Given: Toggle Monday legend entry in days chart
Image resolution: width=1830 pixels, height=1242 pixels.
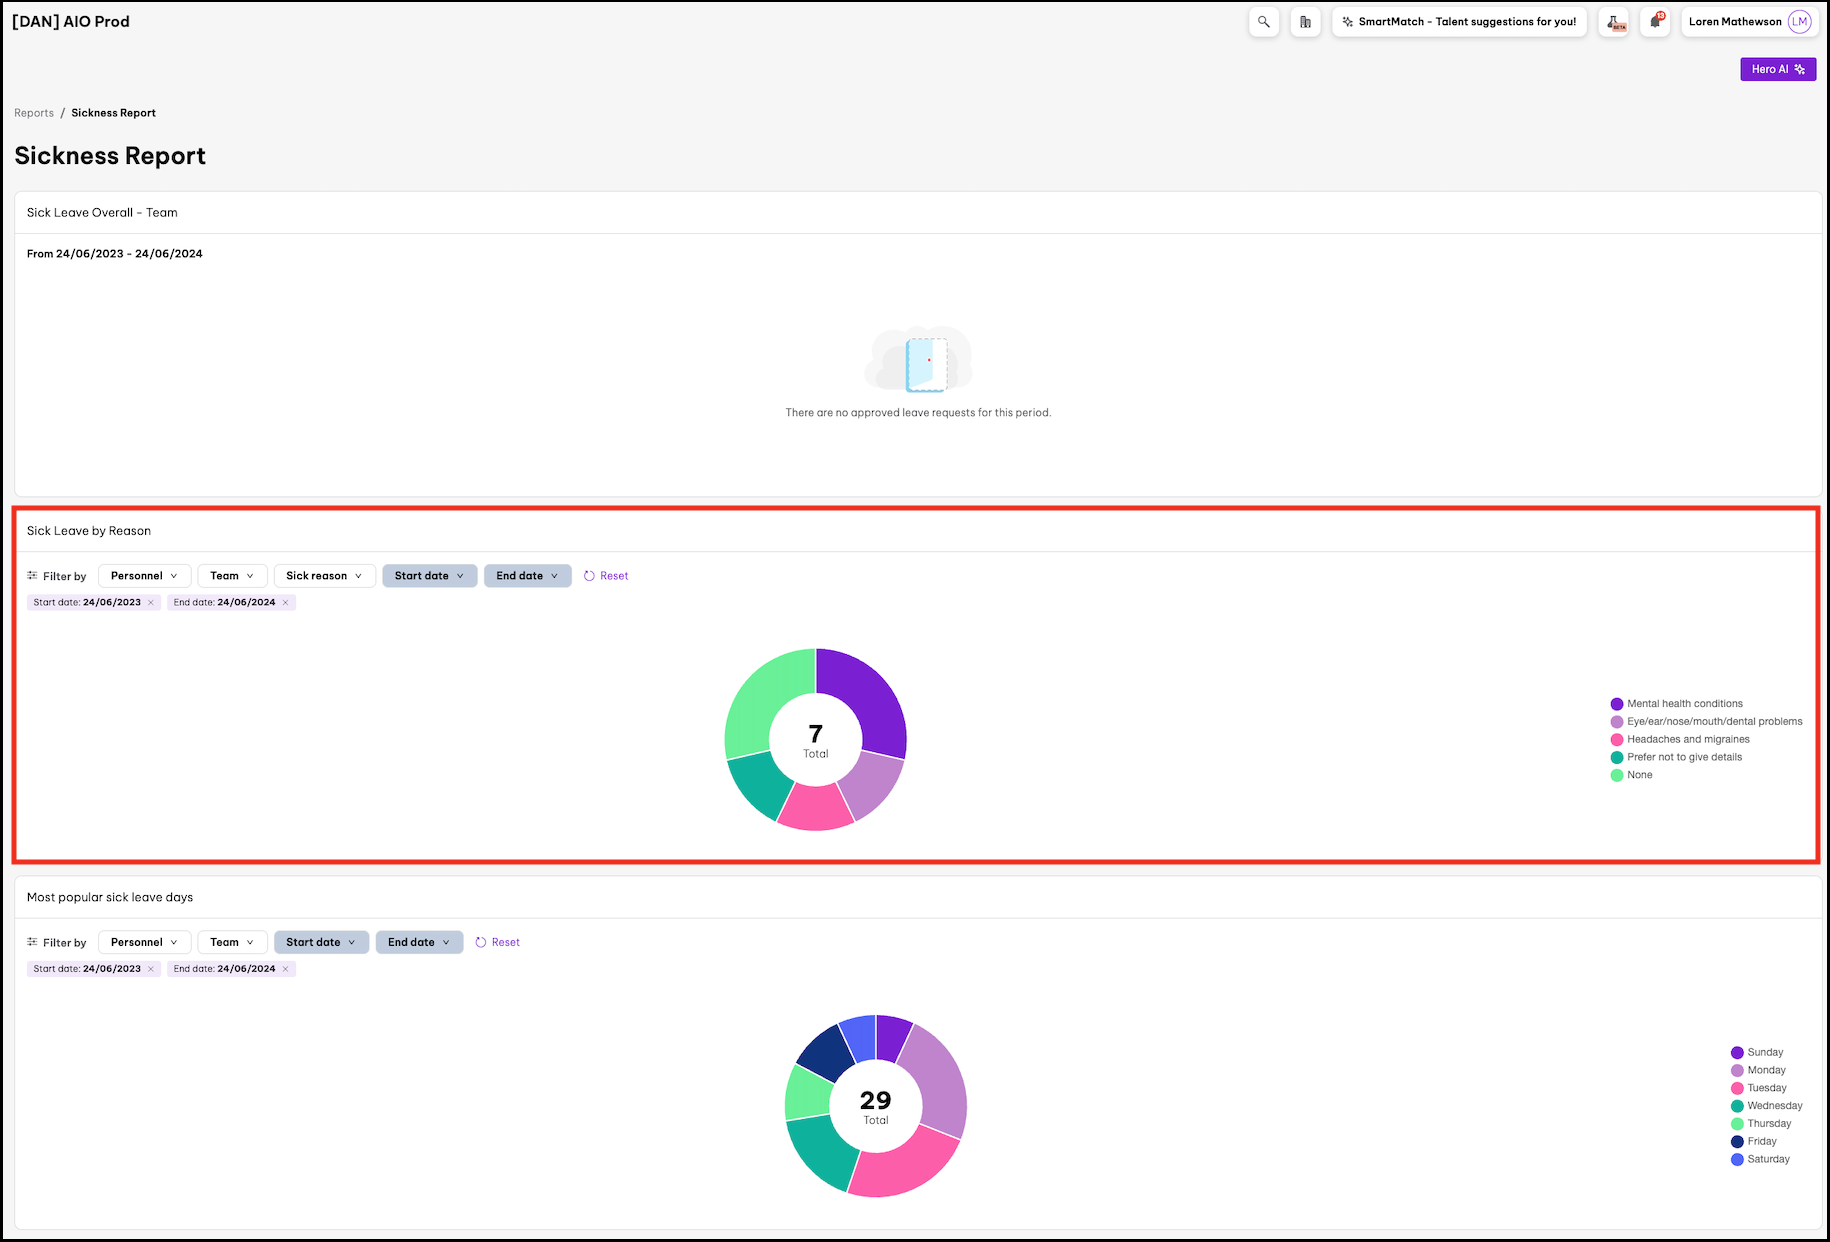Looking at the screenshot, I should 1765,1070.
